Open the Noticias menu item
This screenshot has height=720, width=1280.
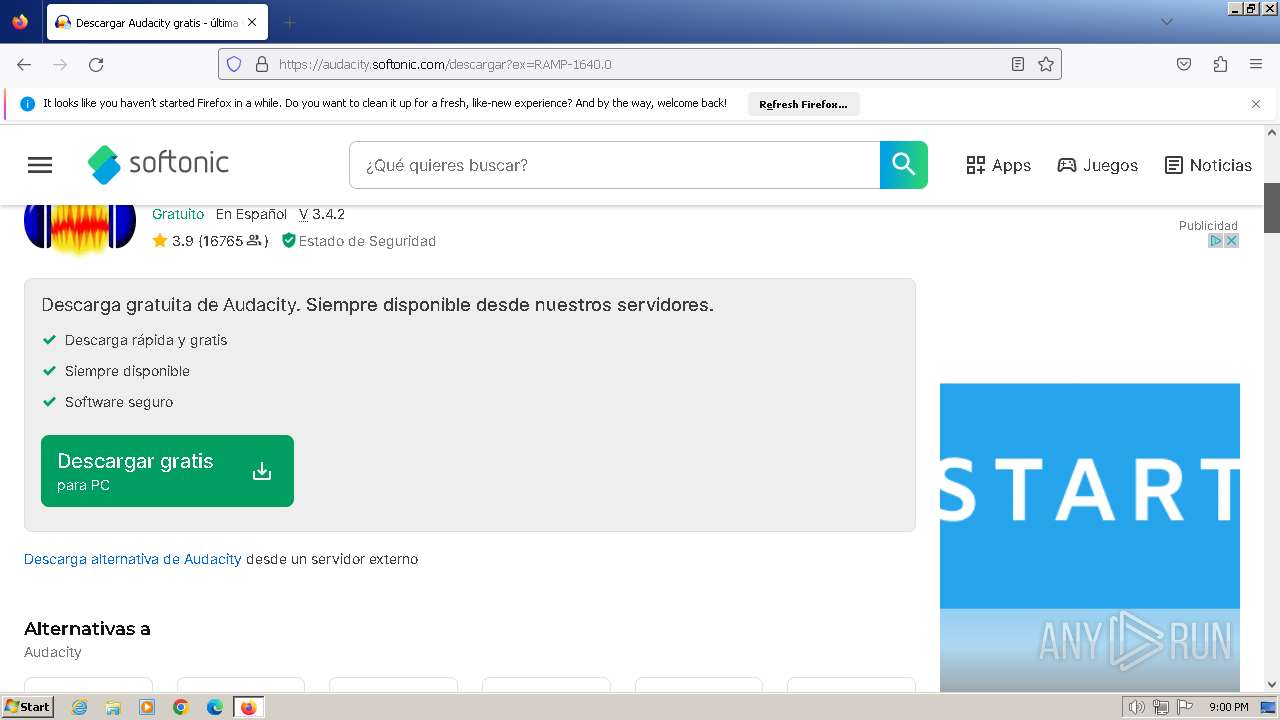tap(1208, 165)
